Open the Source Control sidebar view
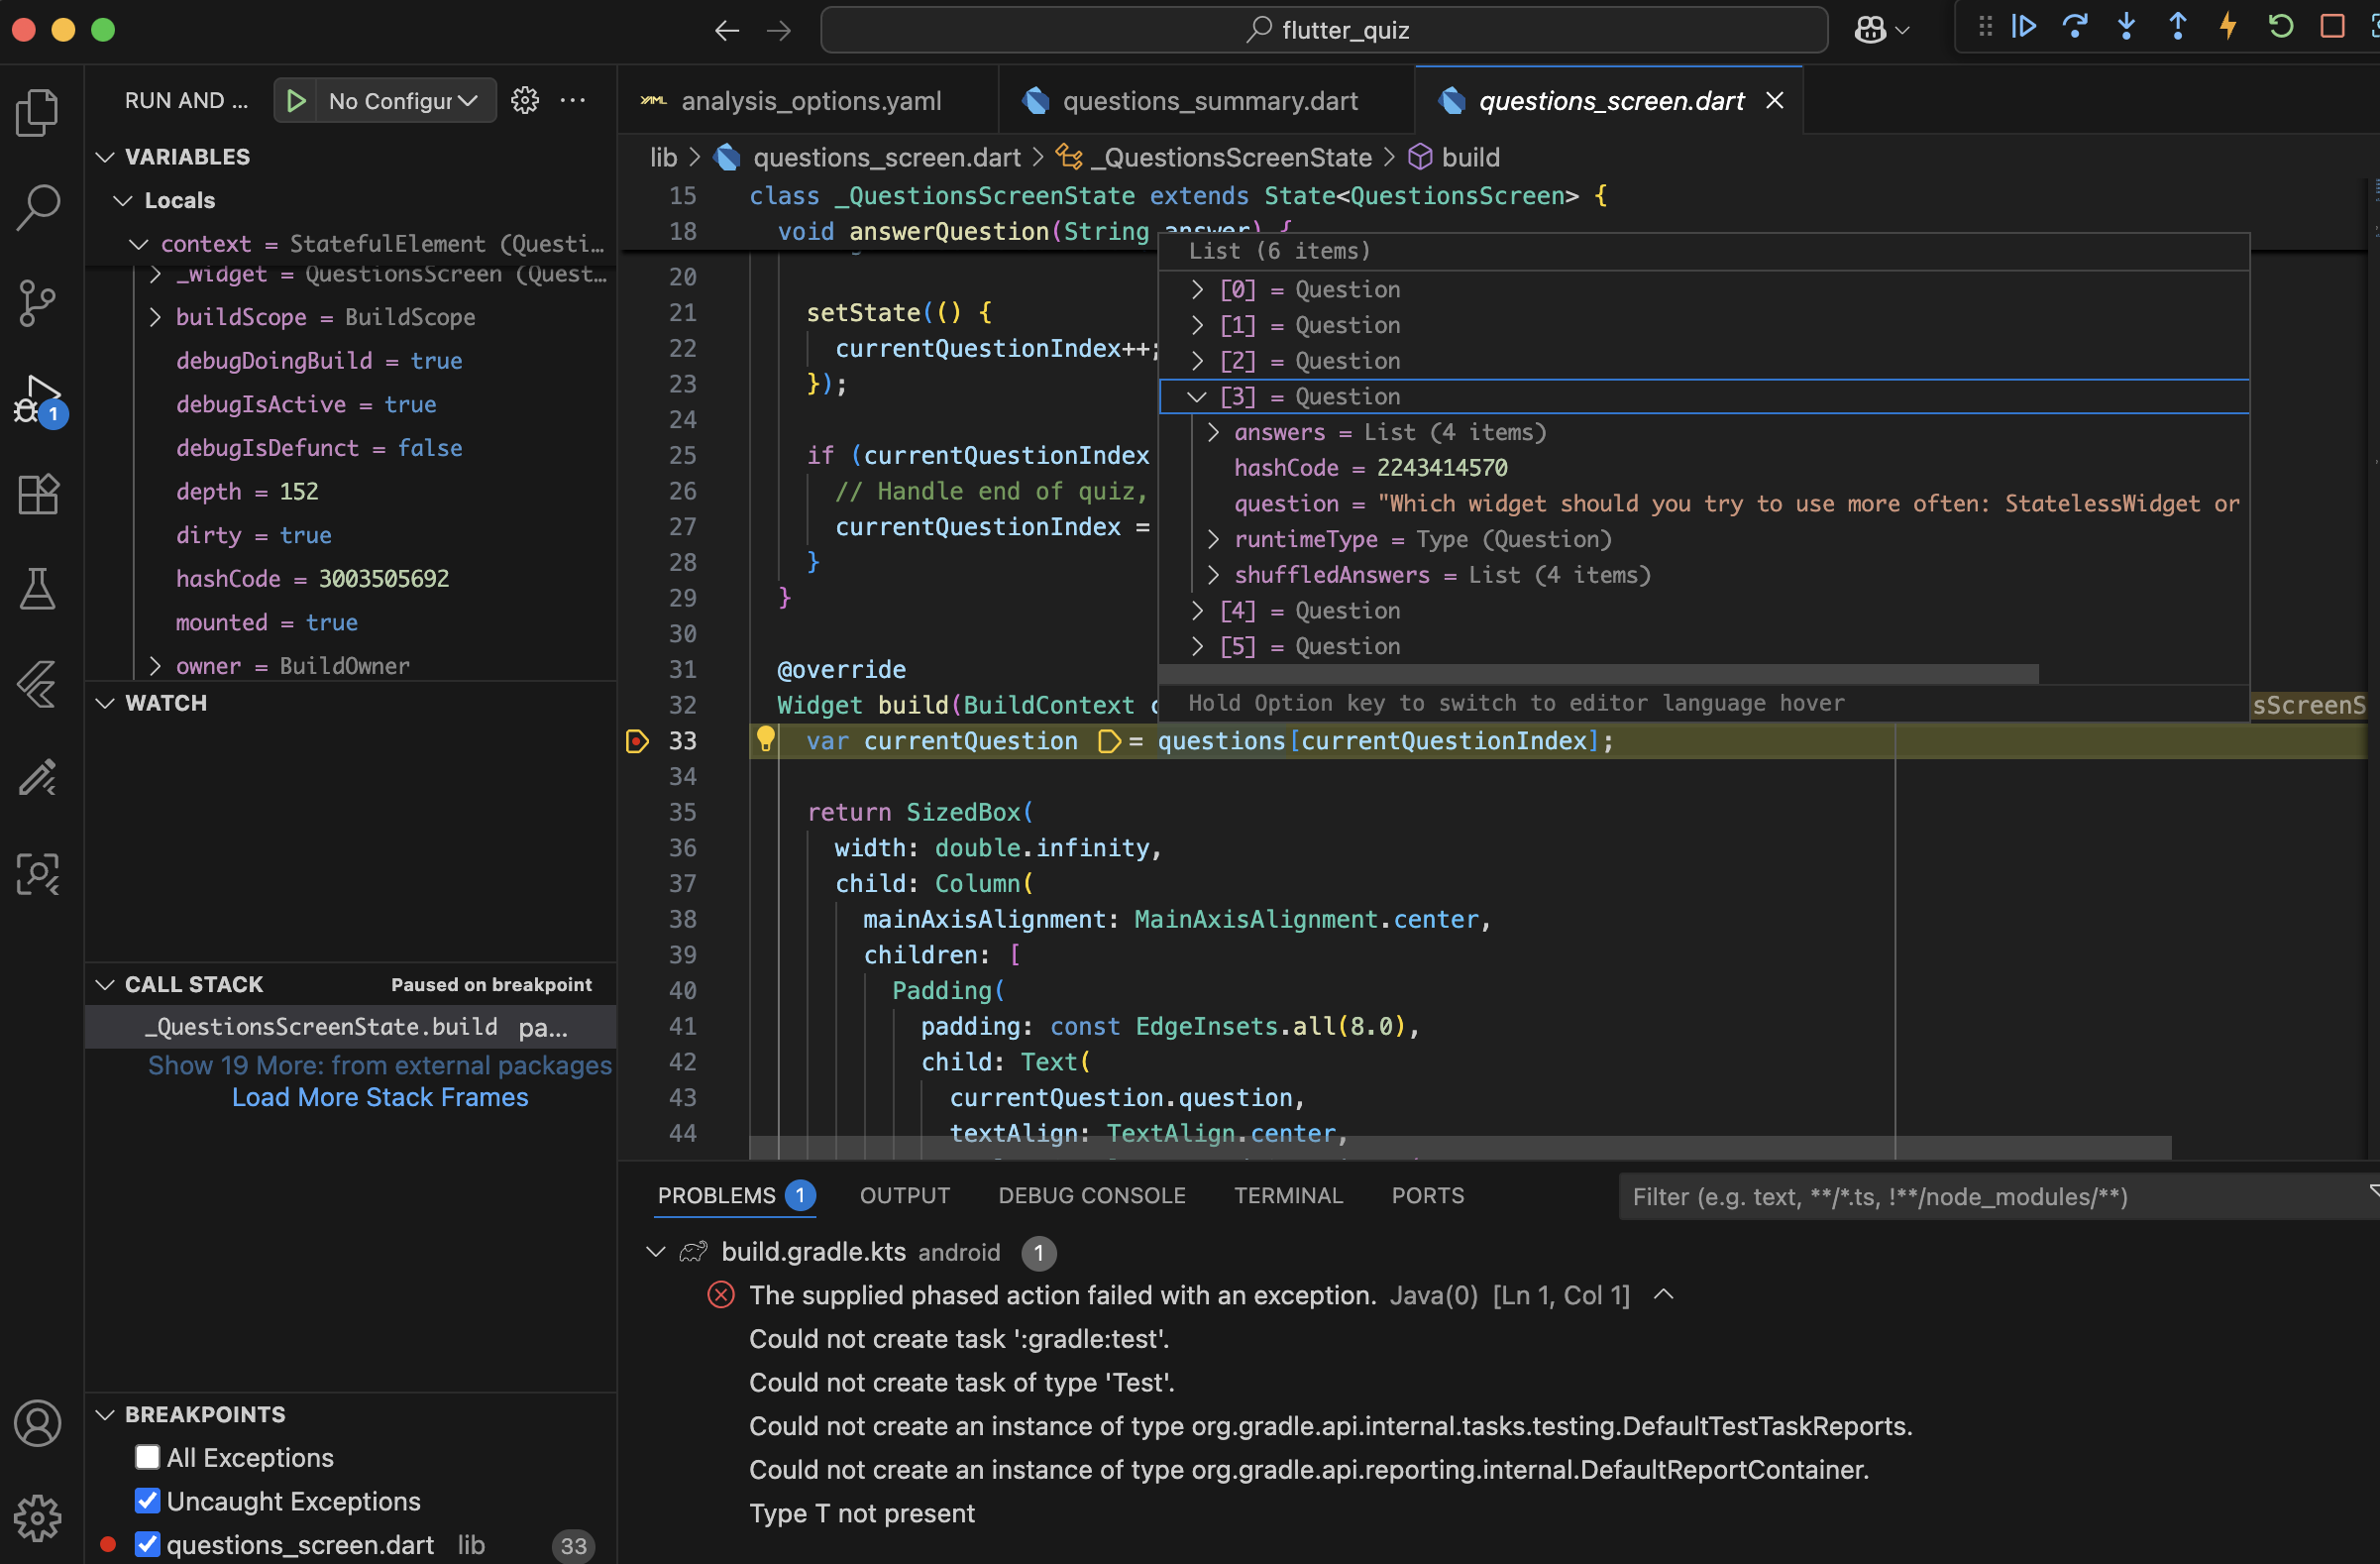 [x=38, y=302]
